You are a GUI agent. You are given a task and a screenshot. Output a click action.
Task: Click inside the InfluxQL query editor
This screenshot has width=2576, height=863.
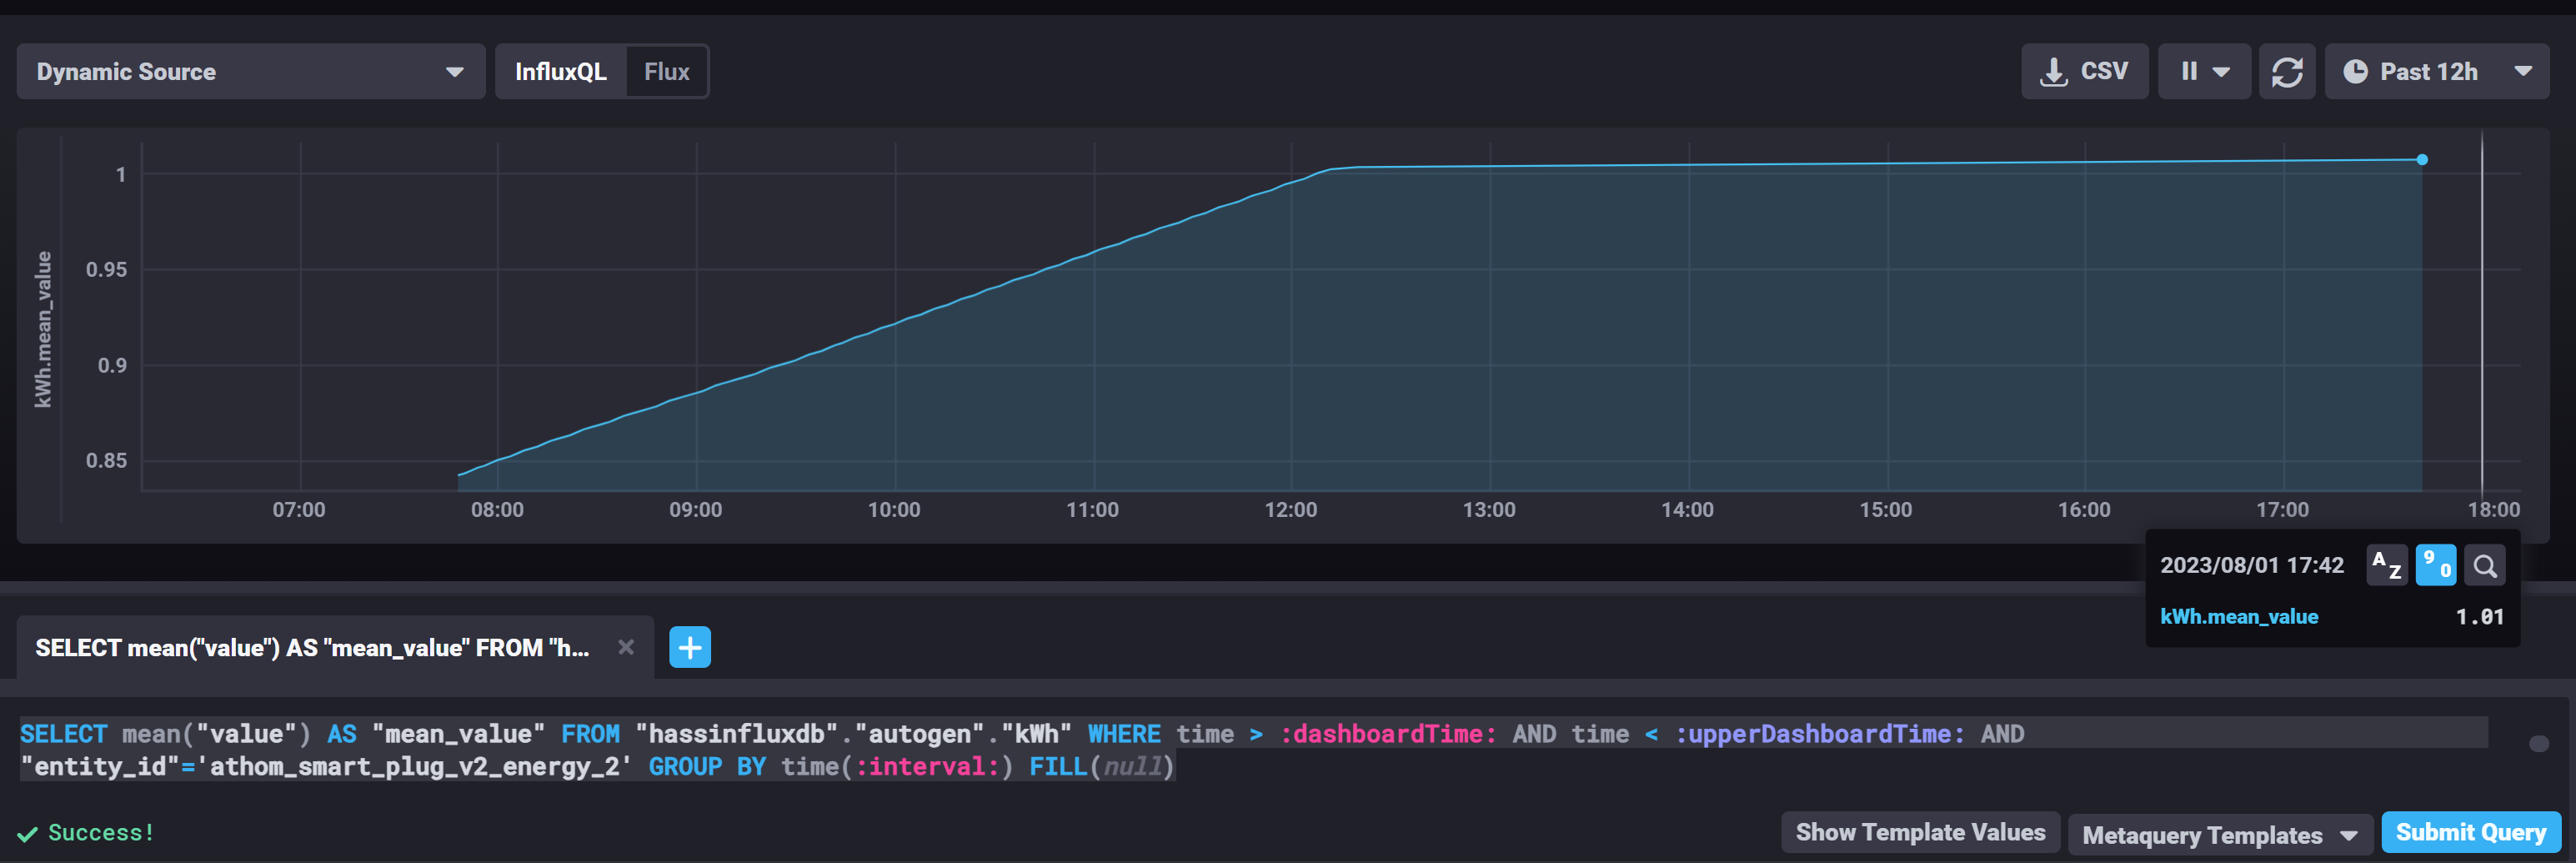click(1253, 750)
